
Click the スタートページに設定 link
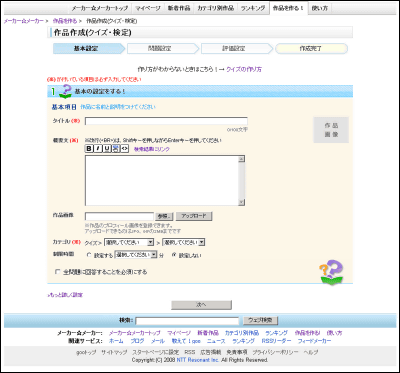tap(156, 352)
